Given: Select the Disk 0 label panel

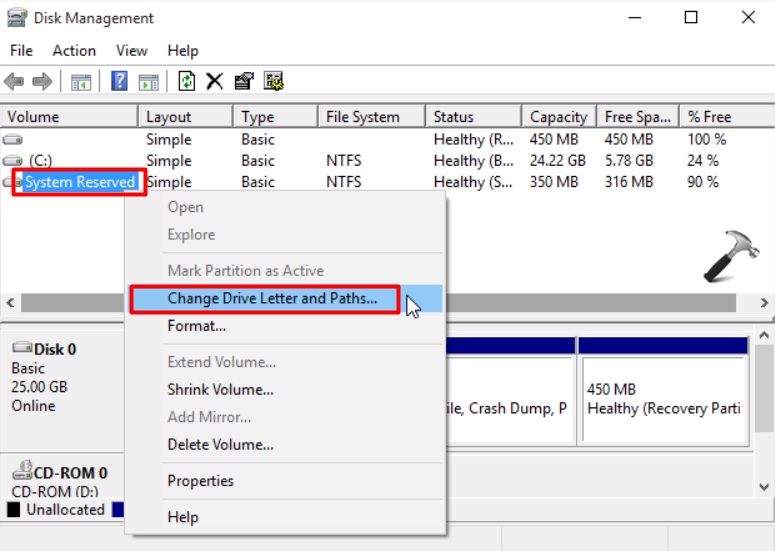Looking at the screenshot, I should pos(62,388).
